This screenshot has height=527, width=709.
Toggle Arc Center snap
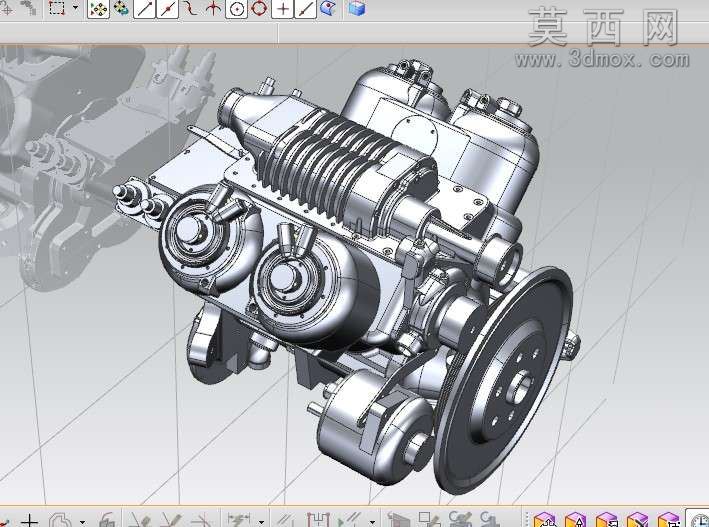pyautogui.click(x=236, y=8)
